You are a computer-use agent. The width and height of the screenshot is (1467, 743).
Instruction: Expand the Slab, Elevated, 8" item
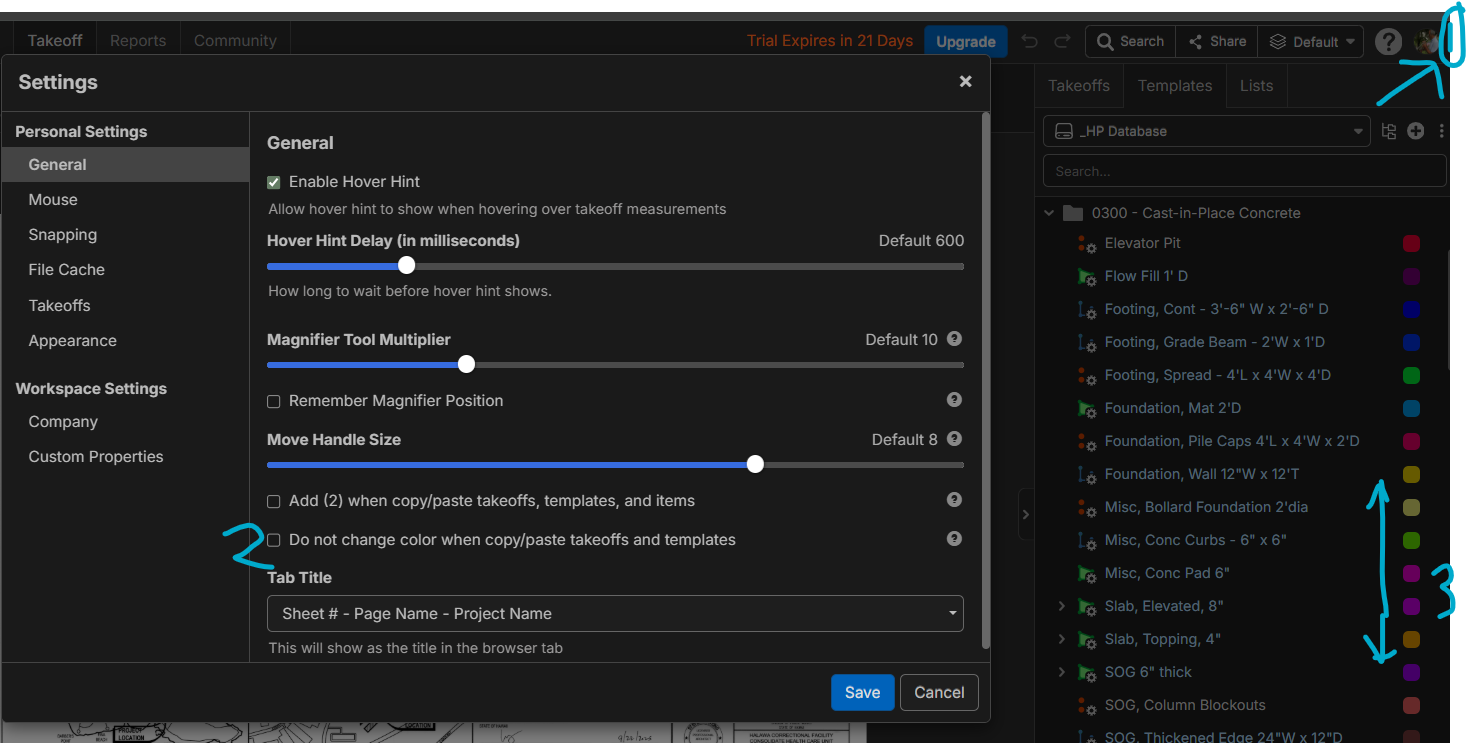pyautogui.click(x=1061, y=606)
